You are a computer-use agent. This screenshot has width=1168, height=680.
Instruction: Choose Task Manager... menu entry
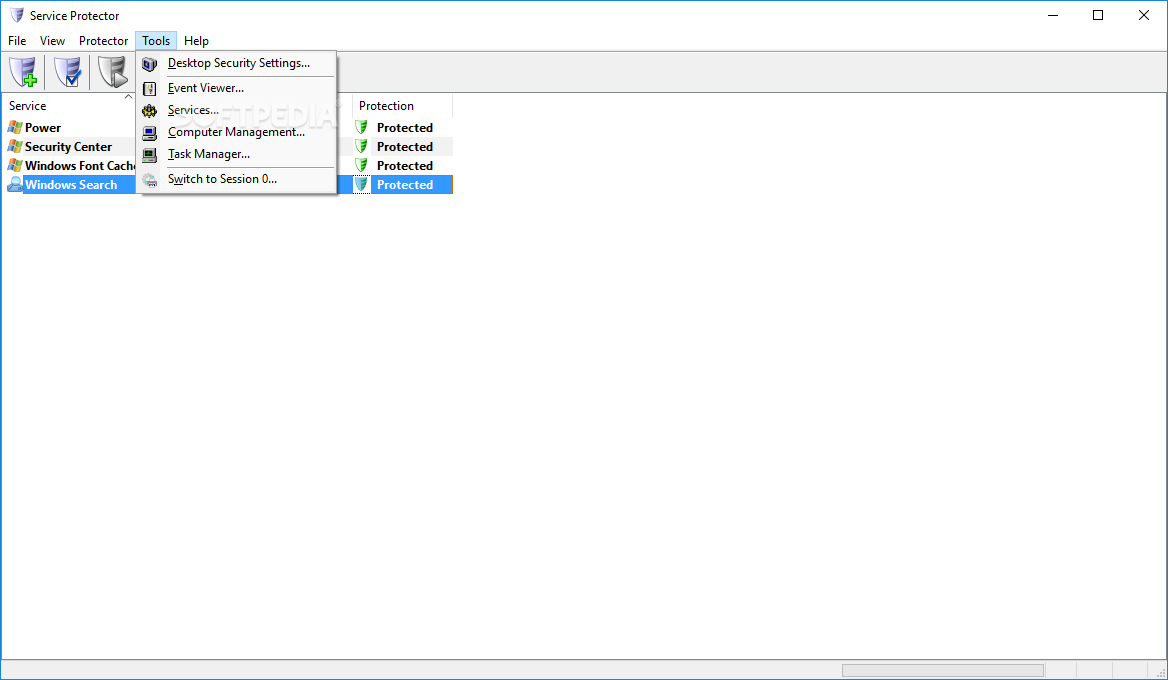point(236,154)
